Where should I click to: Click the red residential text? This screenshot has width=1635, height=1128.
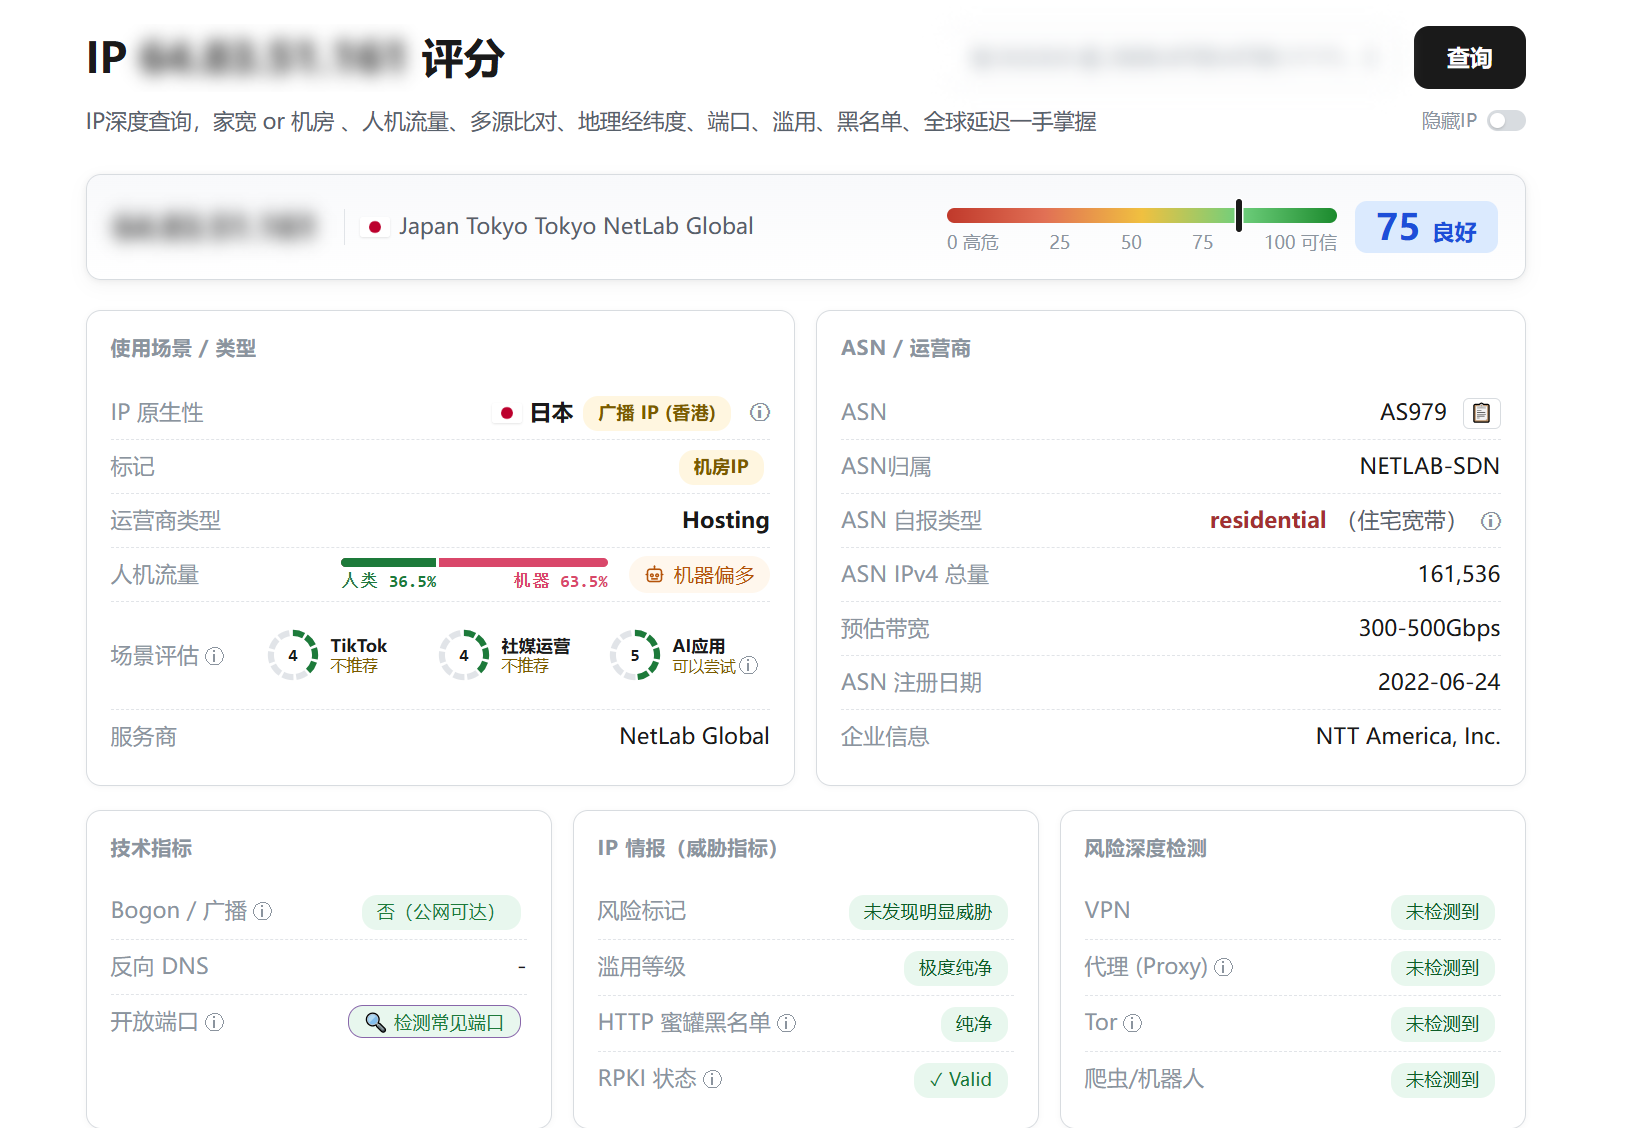(x=1268, y=520)
